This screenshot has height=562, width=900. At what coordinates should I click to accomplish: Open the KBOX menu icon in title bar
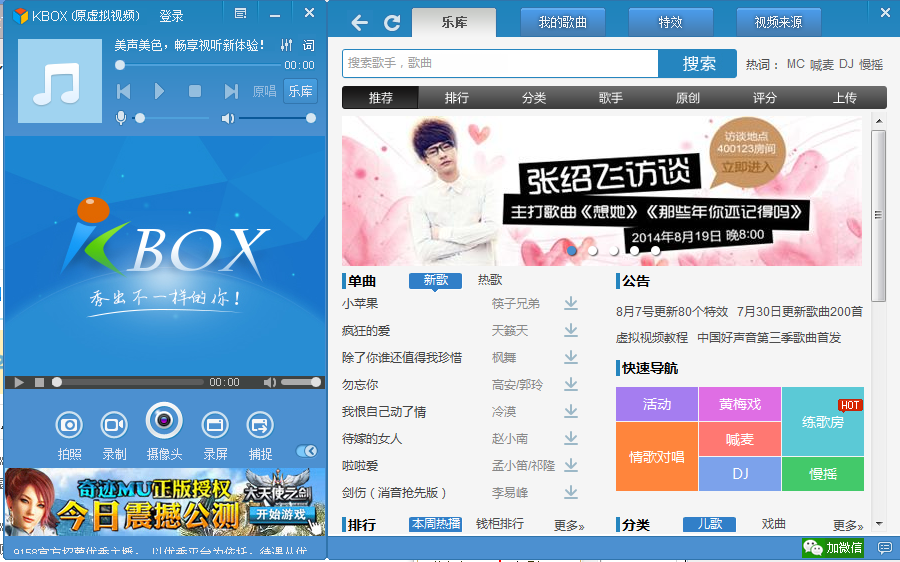[x=240, y=13]
